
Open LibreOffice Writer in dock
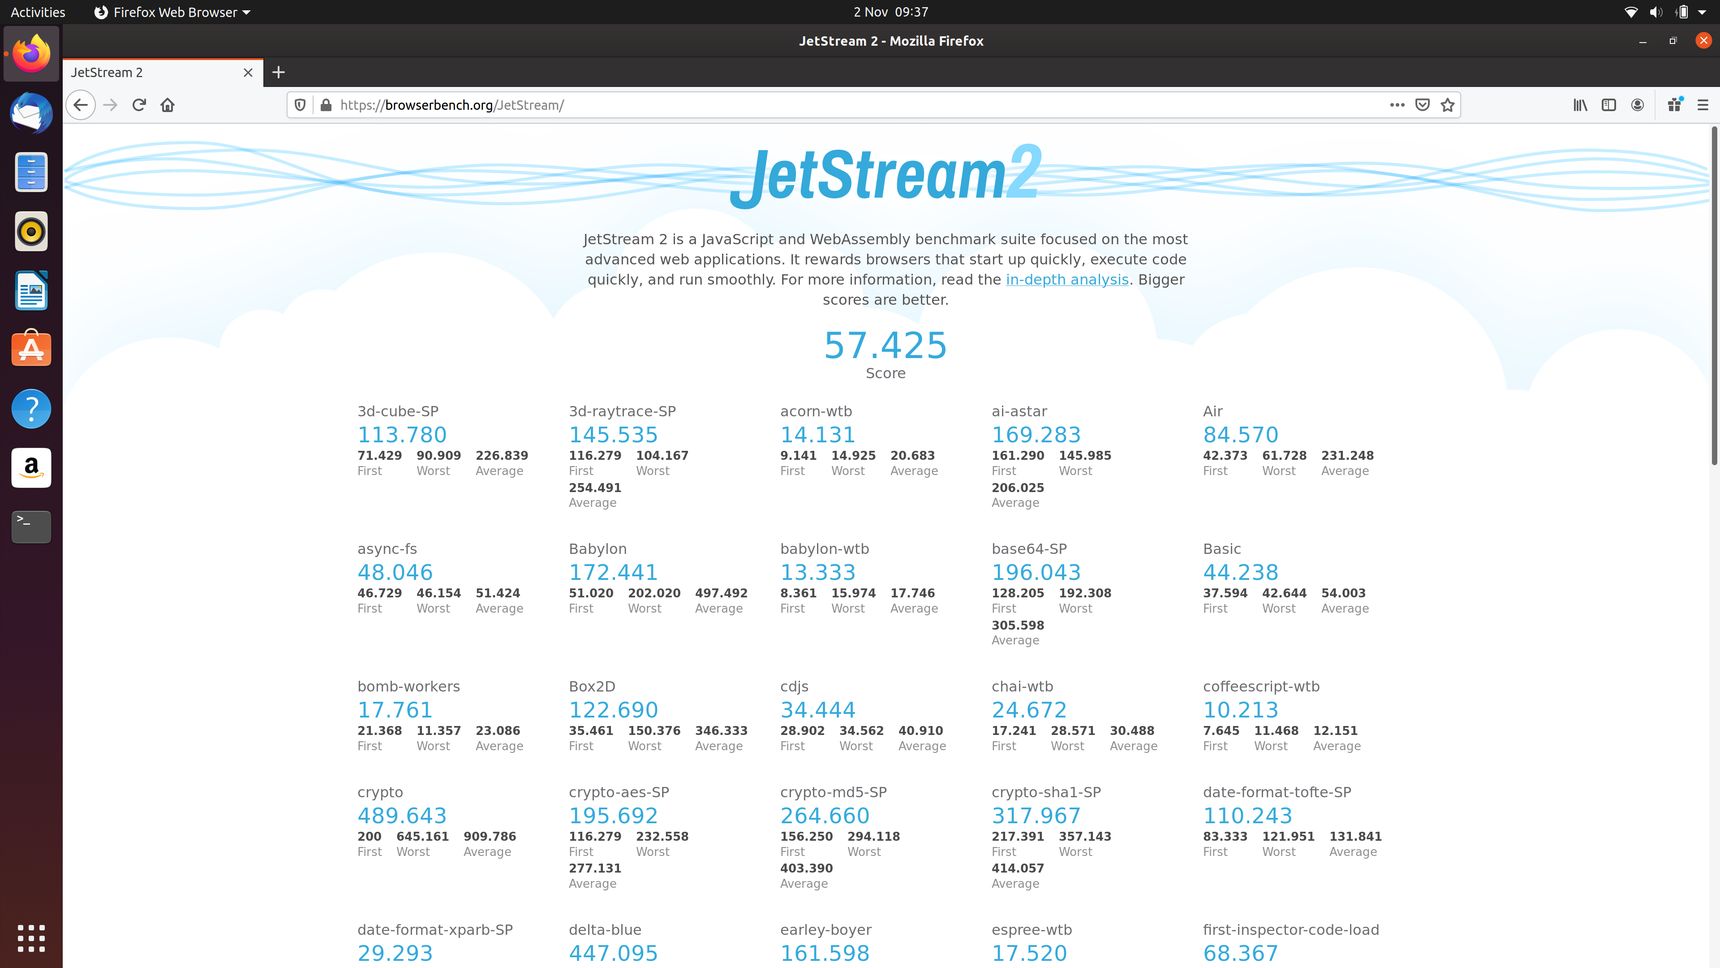[31, 290]
